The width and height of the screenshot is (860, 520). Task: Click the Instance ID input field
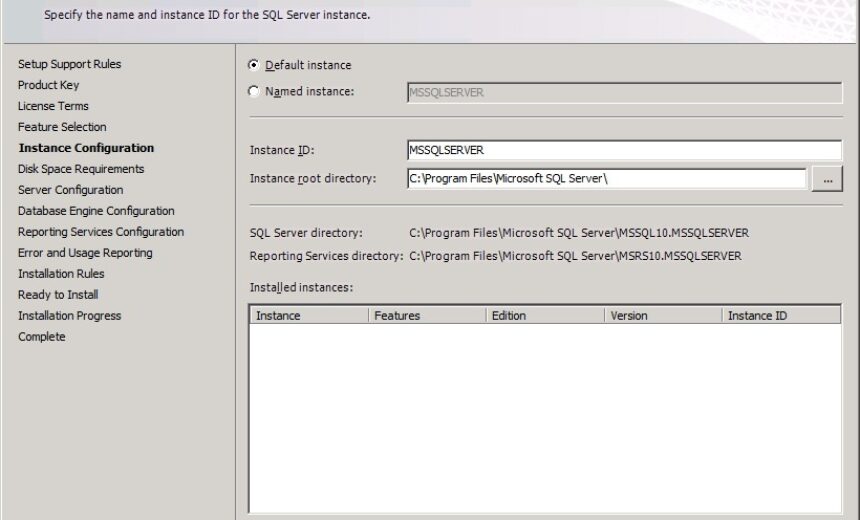click(x=625, y=150)
